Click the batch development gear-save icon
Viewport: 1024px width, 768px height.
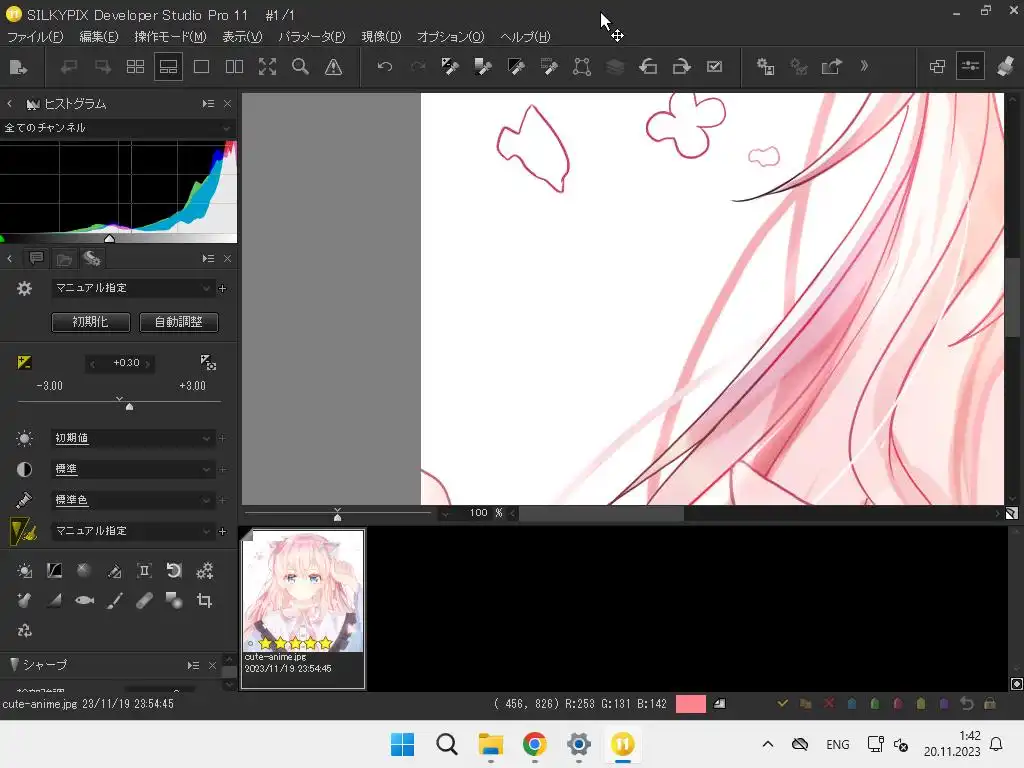[765, 67]
